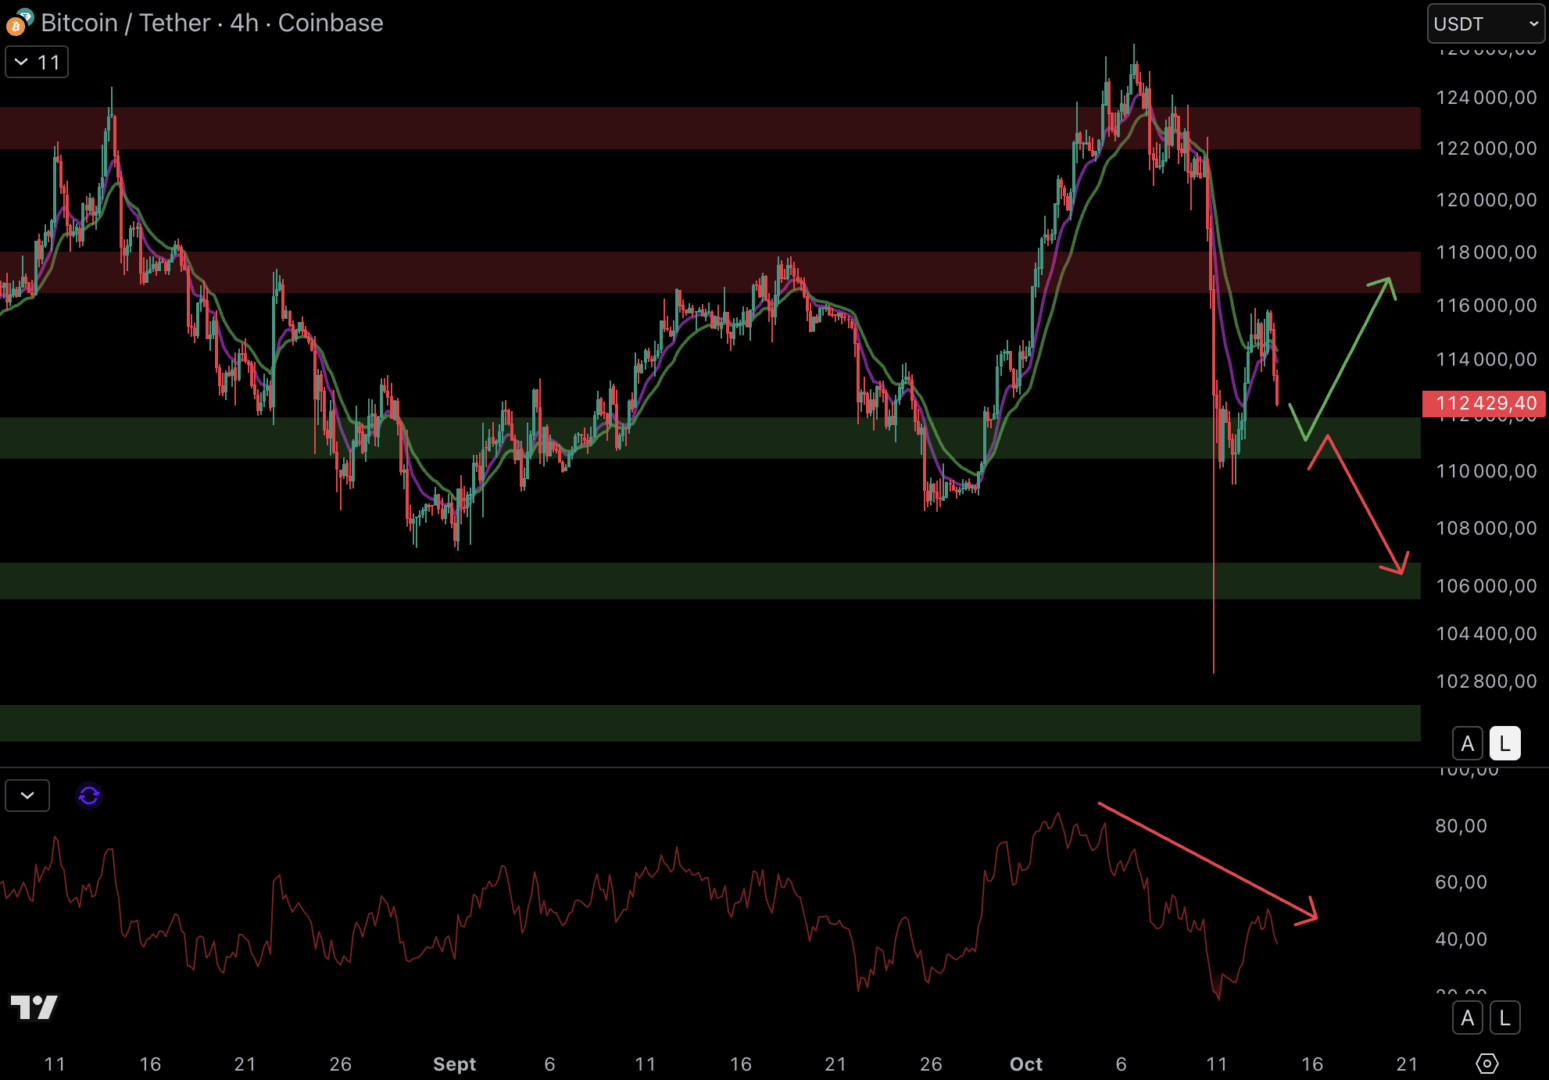Toggle auto scale A on main price pane
The width and height of the screenshot is (1549, 1080).
(x=1467, y=744)
